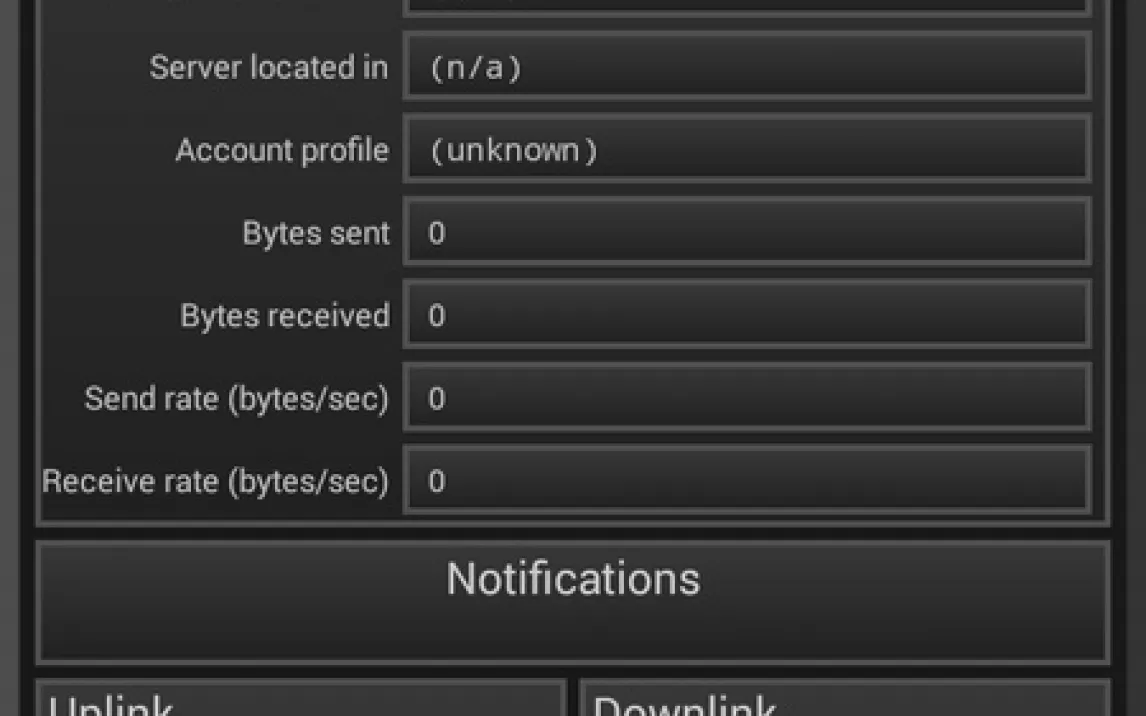Click the Send rate (bytes/sec) value field
Image resolution: width=1146 pixels, height=716 pixels.
tap(747, 397)
